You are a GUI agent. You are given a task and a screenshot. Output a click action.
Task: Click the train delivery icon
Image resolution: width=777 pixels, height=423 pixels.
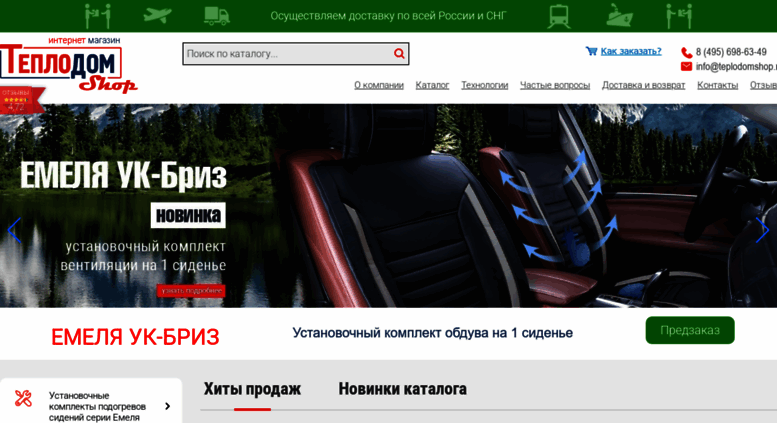tap(559, 16)
